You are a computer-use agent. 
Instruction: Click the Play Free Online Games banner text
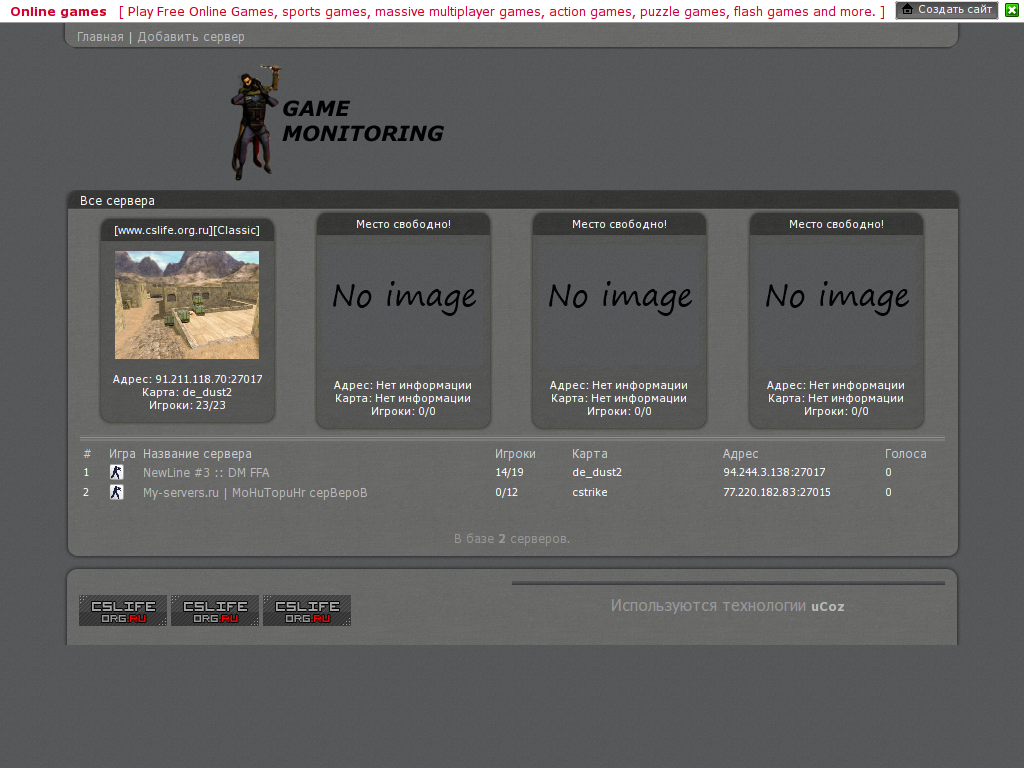click(501, 12)
